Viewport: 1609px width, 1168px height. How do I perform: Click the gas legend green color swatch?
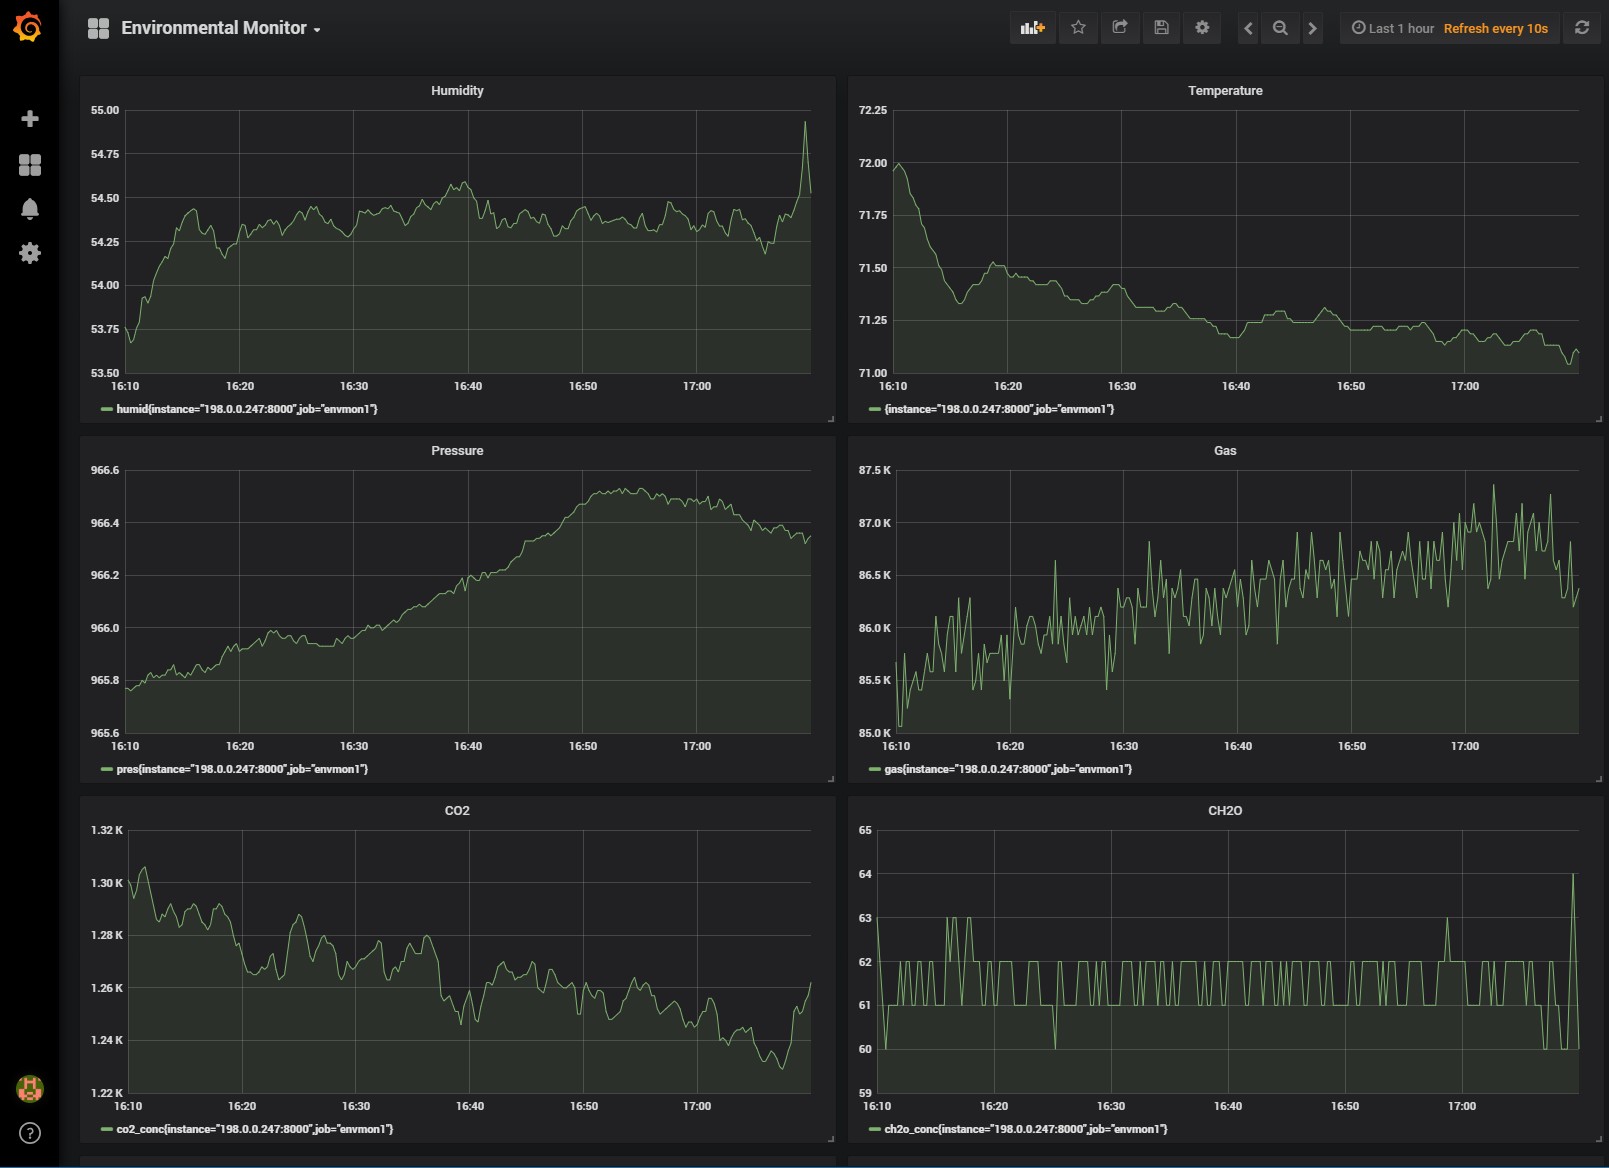click(874, 769)
